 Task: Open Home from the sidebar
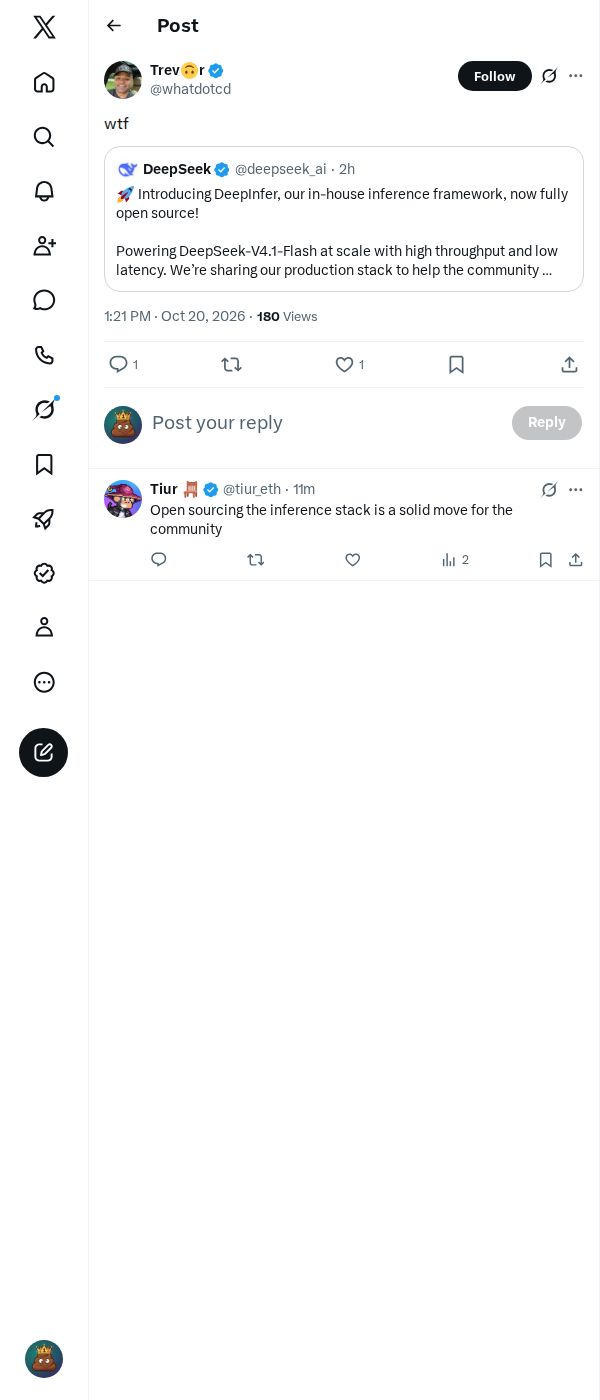pos(44,82)
